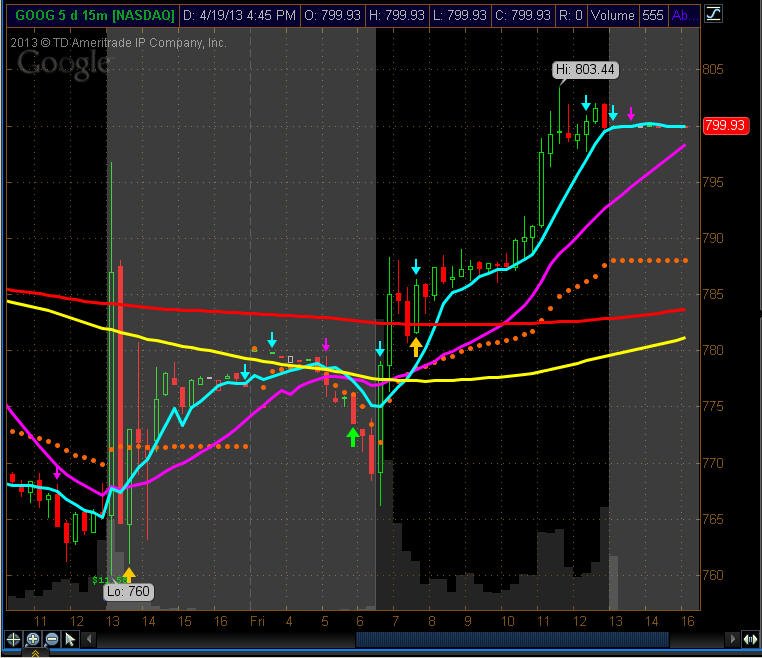
Task: Click the red 799.93 last price label
Action: tap(725, 125)
